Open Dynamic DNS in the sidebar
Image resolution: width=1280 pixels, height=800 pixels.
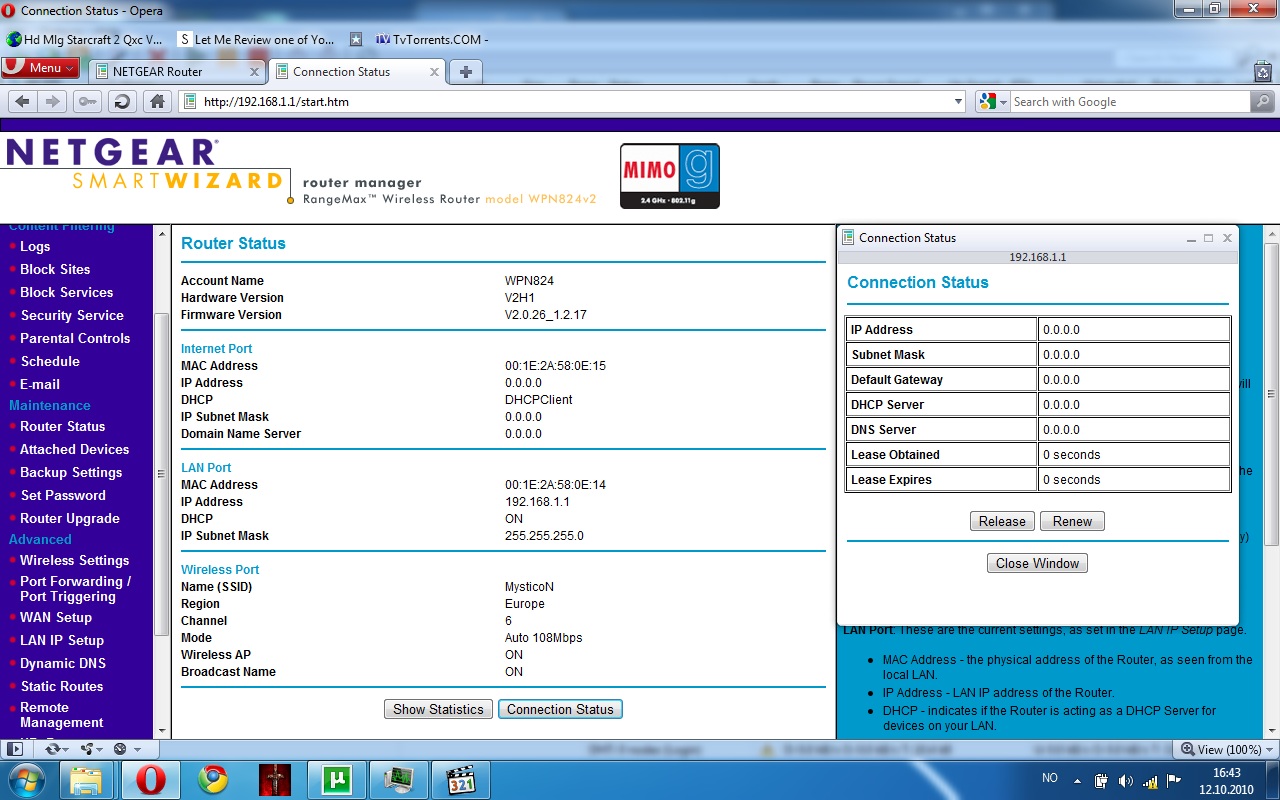tap(63, 663)
